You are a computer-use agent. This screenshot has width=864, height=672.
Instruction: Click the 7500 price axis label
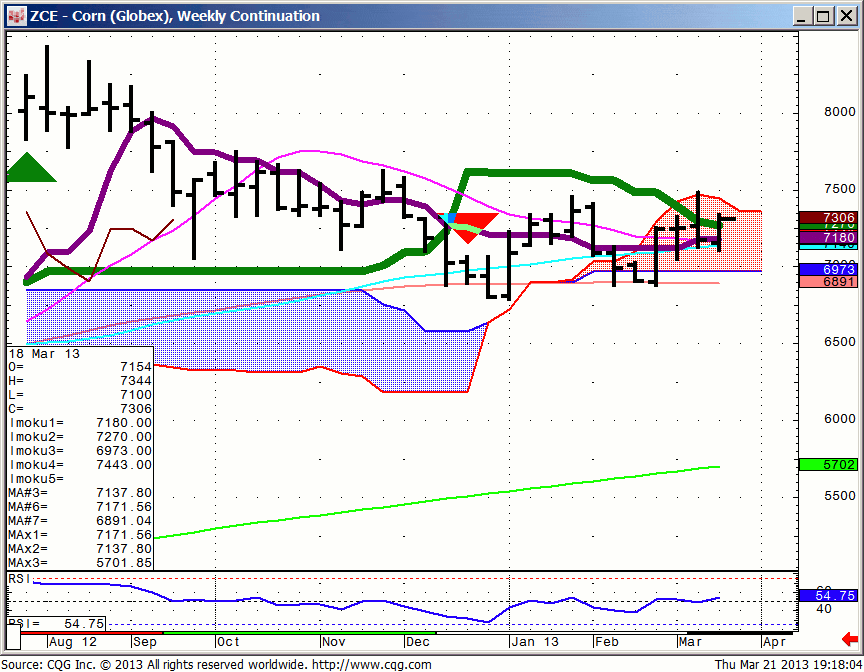(840, 189)
